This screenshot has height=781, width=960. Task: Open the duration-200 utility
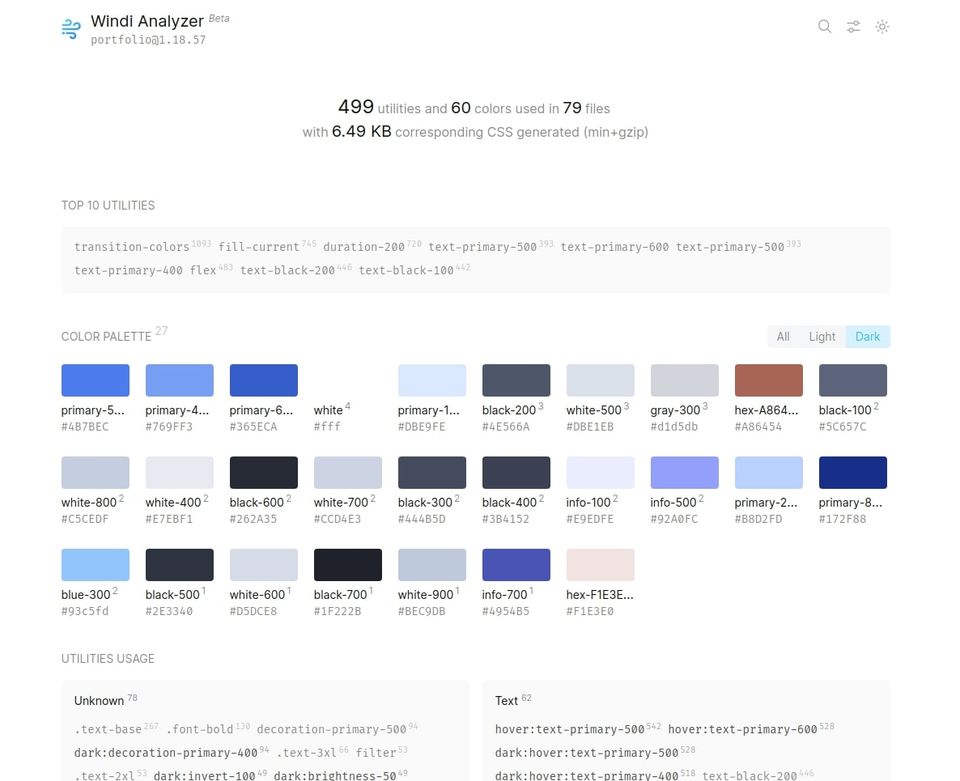click(x=364, y=247)
